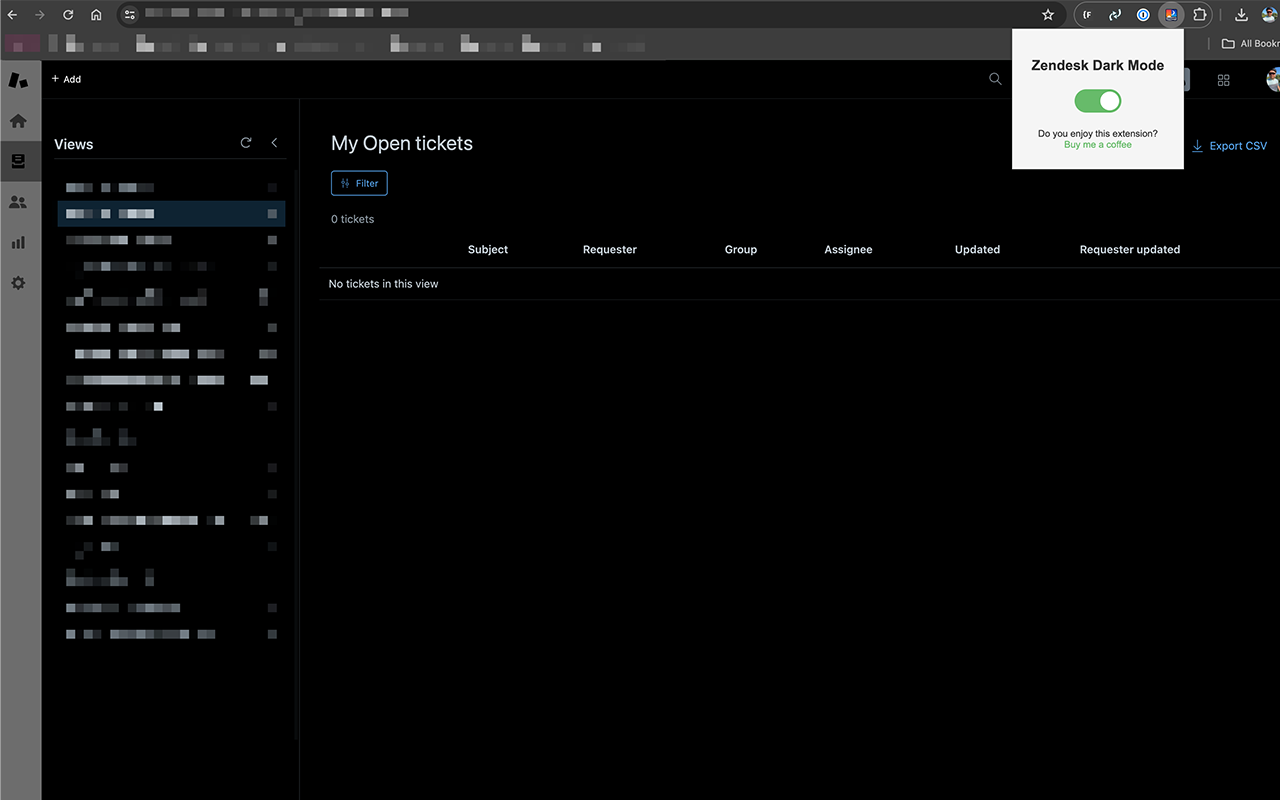Open the search icon in the top bar
This screenshot has height=800, width=1280.
tap(995, 79)
